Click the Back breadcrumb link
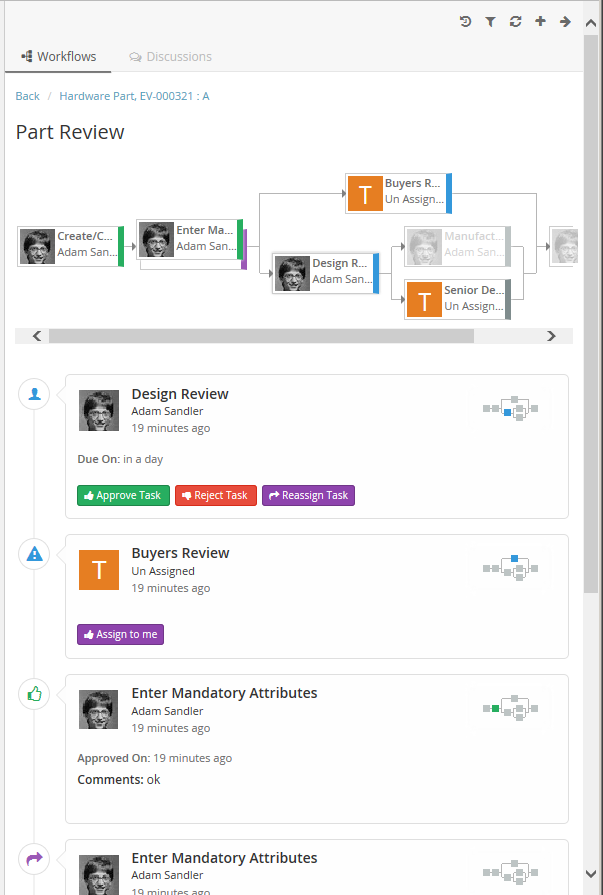Viewport: 603px width, 895px height. 28,96
